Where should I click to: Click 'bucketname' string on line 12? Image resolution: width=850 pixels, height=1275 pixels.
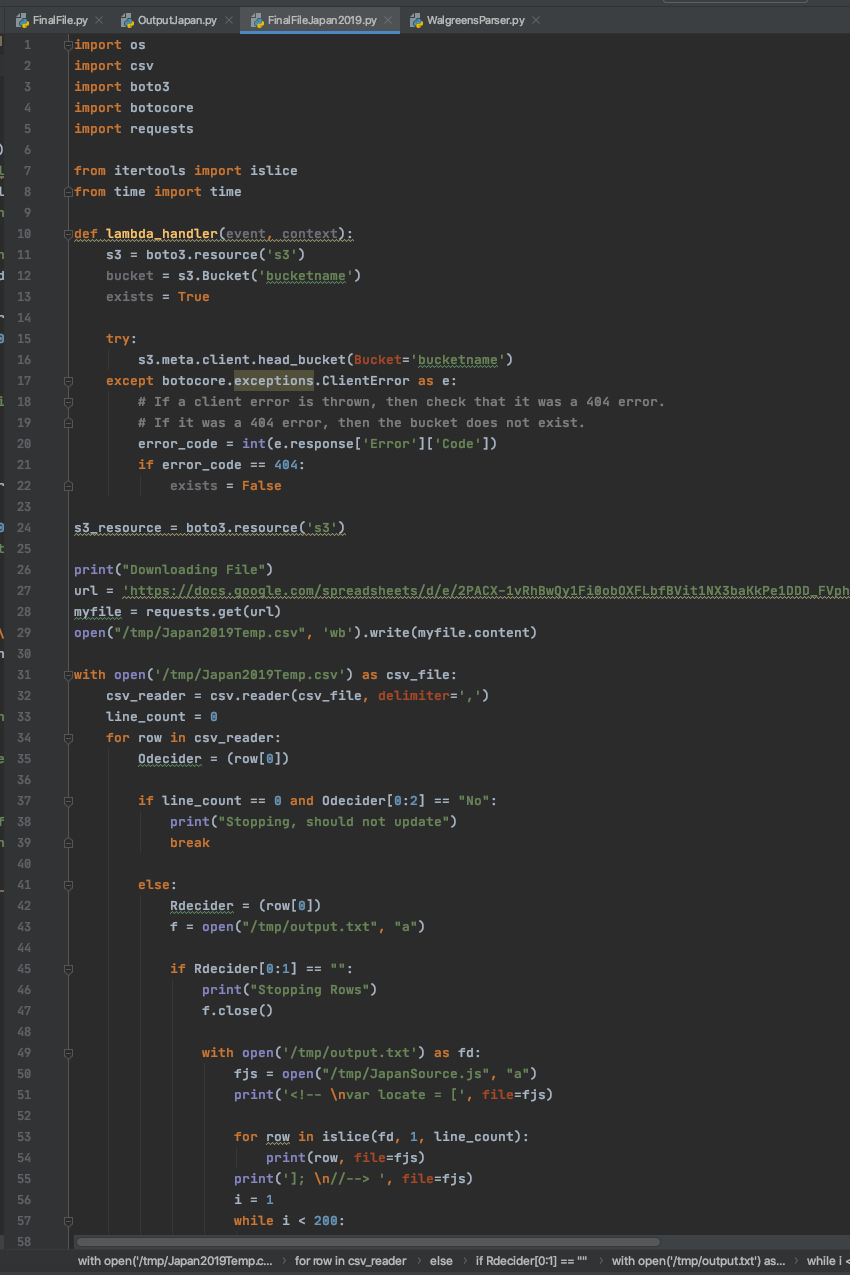tap(306, 276)
